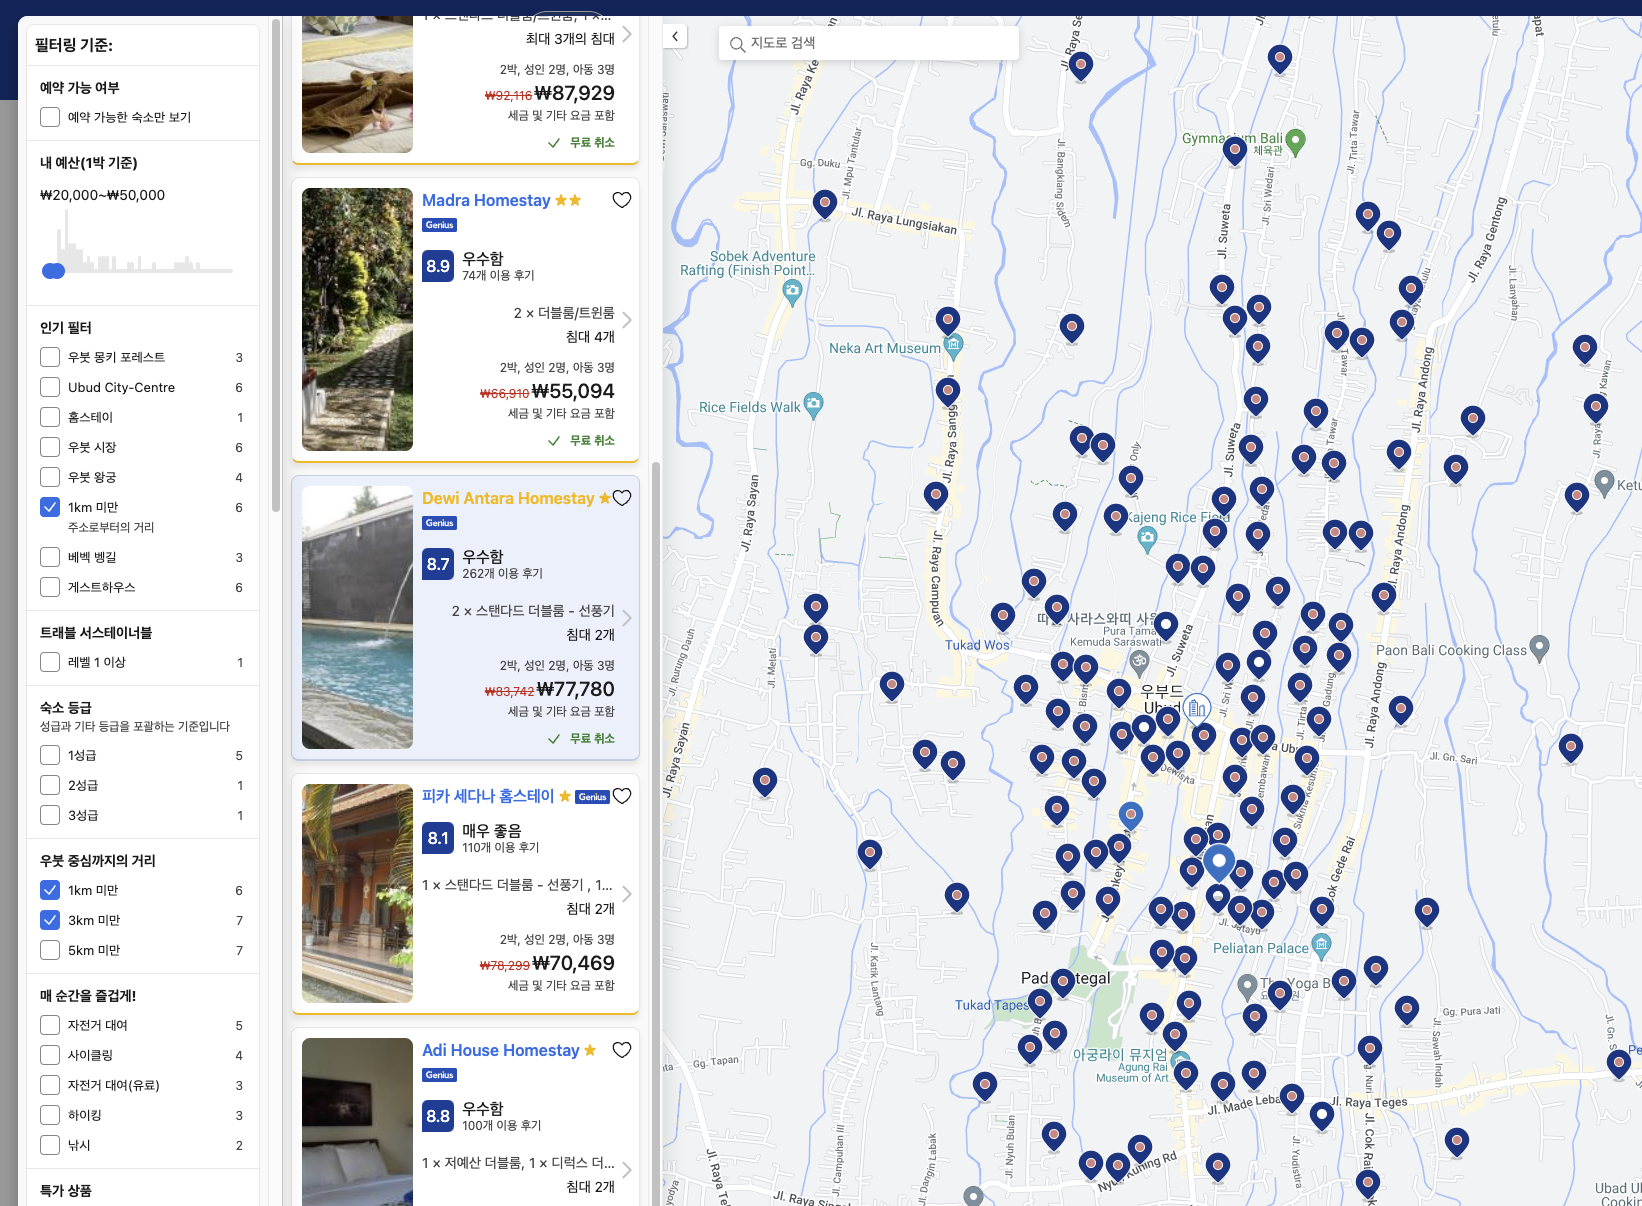Open Adi House Homestay listing
1642x1206 pixels.
pos(501,1050)
